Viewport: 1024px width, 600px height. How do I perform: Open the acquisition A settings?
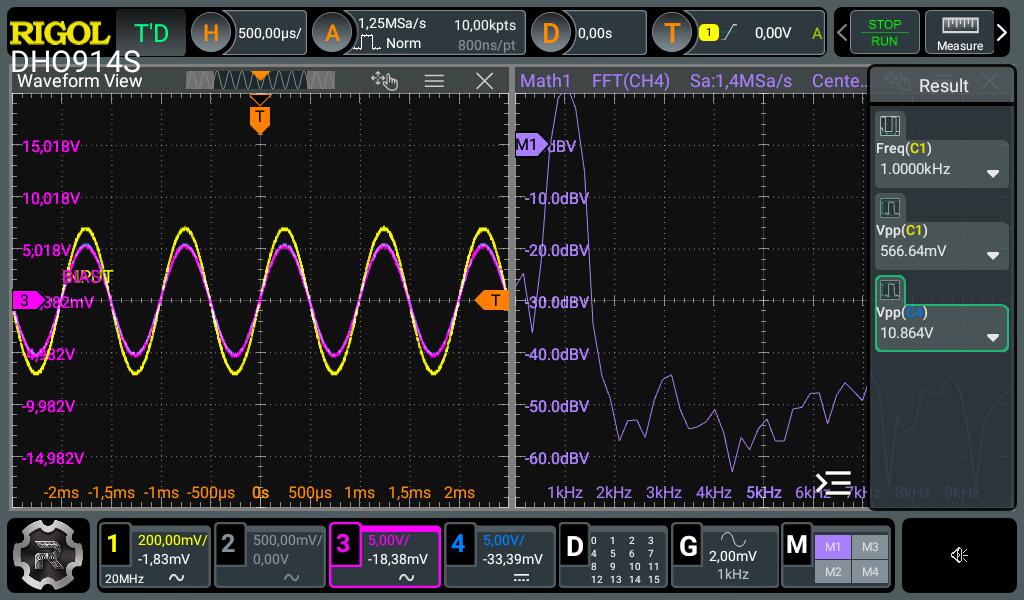click(x=332, y=32)
